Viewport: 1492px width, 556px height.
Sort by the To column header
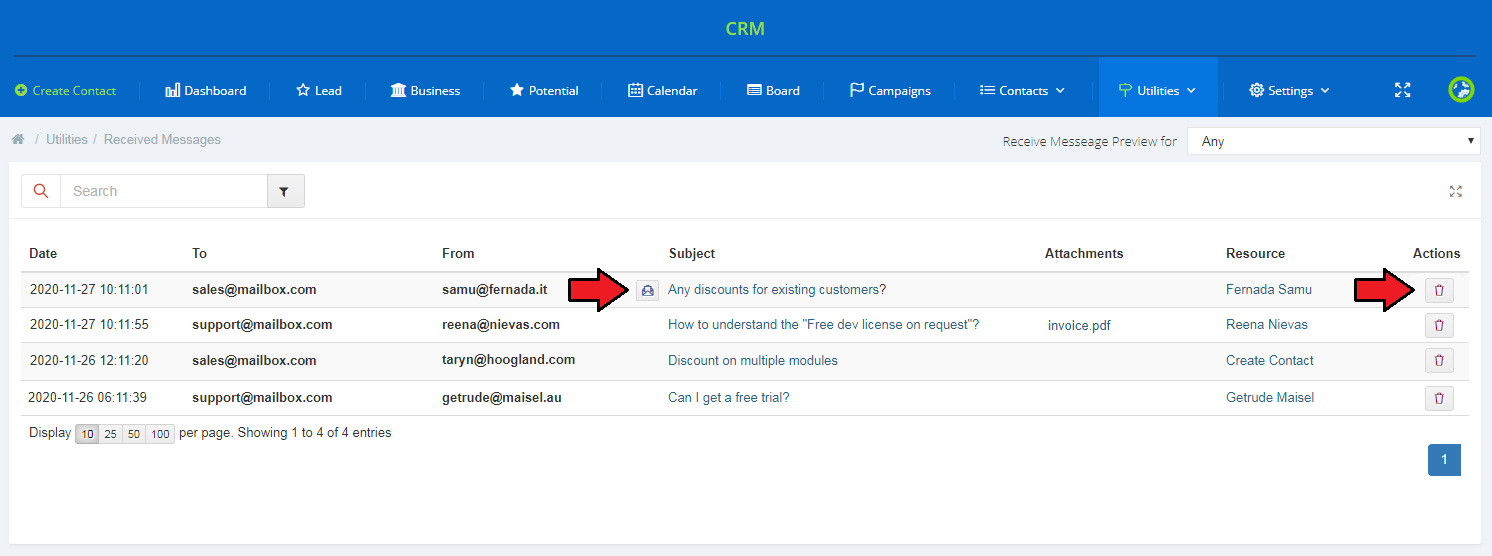click(x=200, y=253)
